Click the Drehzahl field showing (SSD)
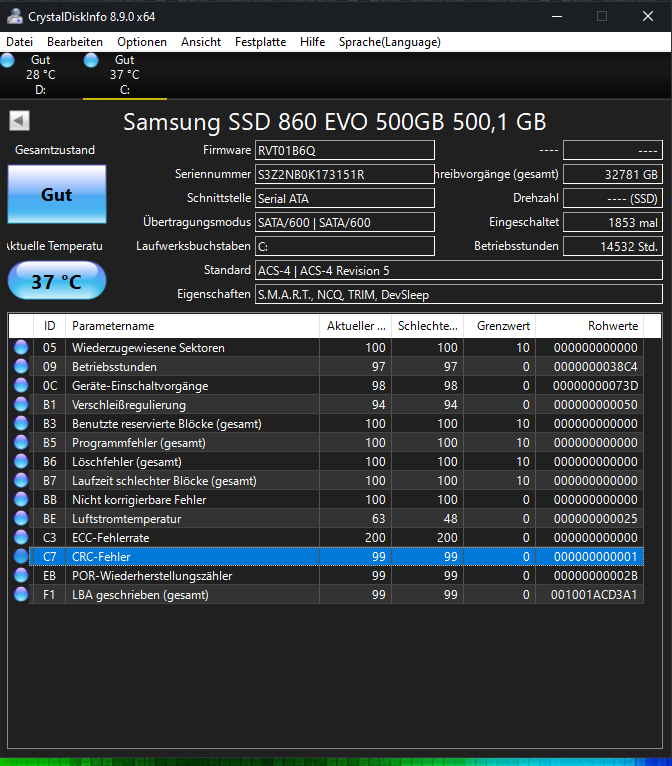Screen dimensions: 672x766 click(613, 198)
